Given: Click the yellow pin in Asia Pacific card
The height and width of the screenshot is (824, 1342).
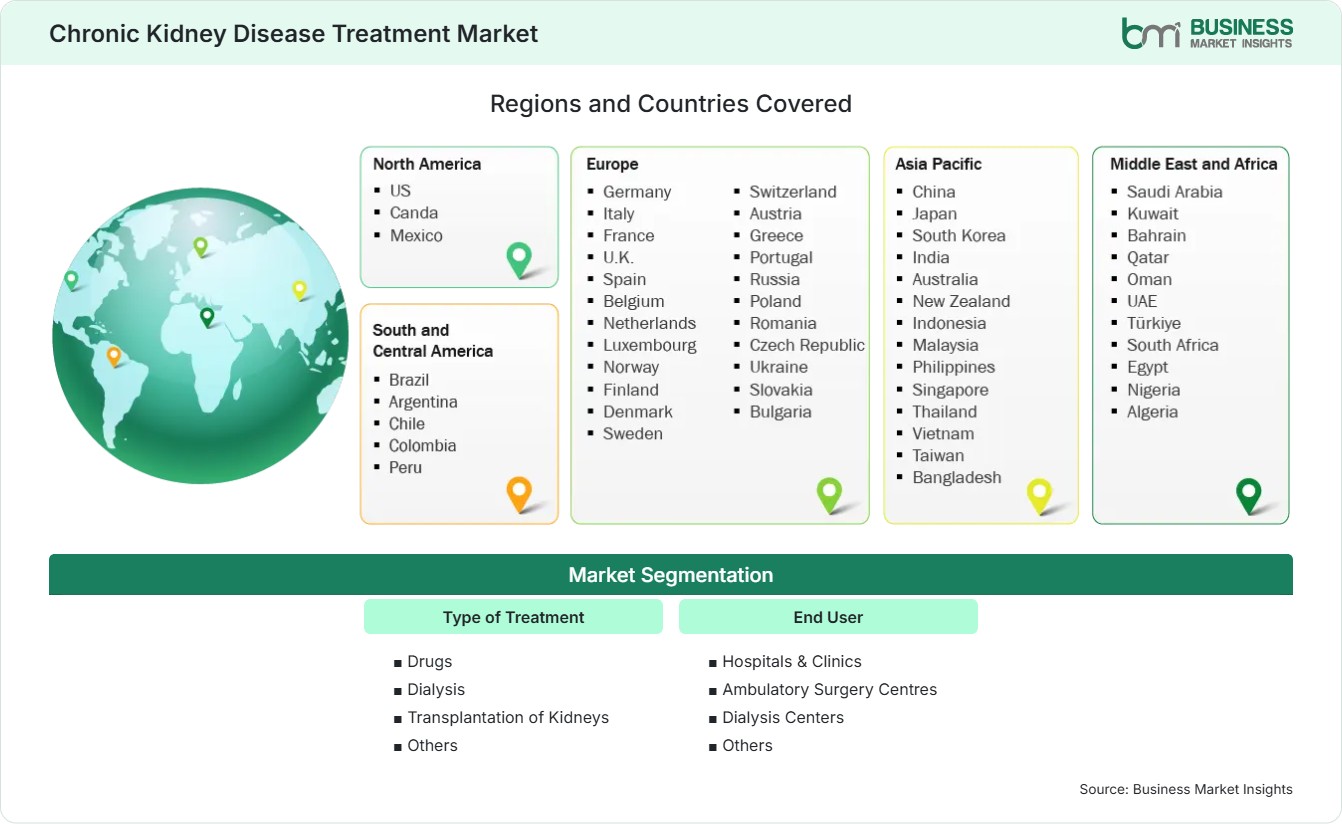Looking at the screenshot, I should click(1040, 496).
